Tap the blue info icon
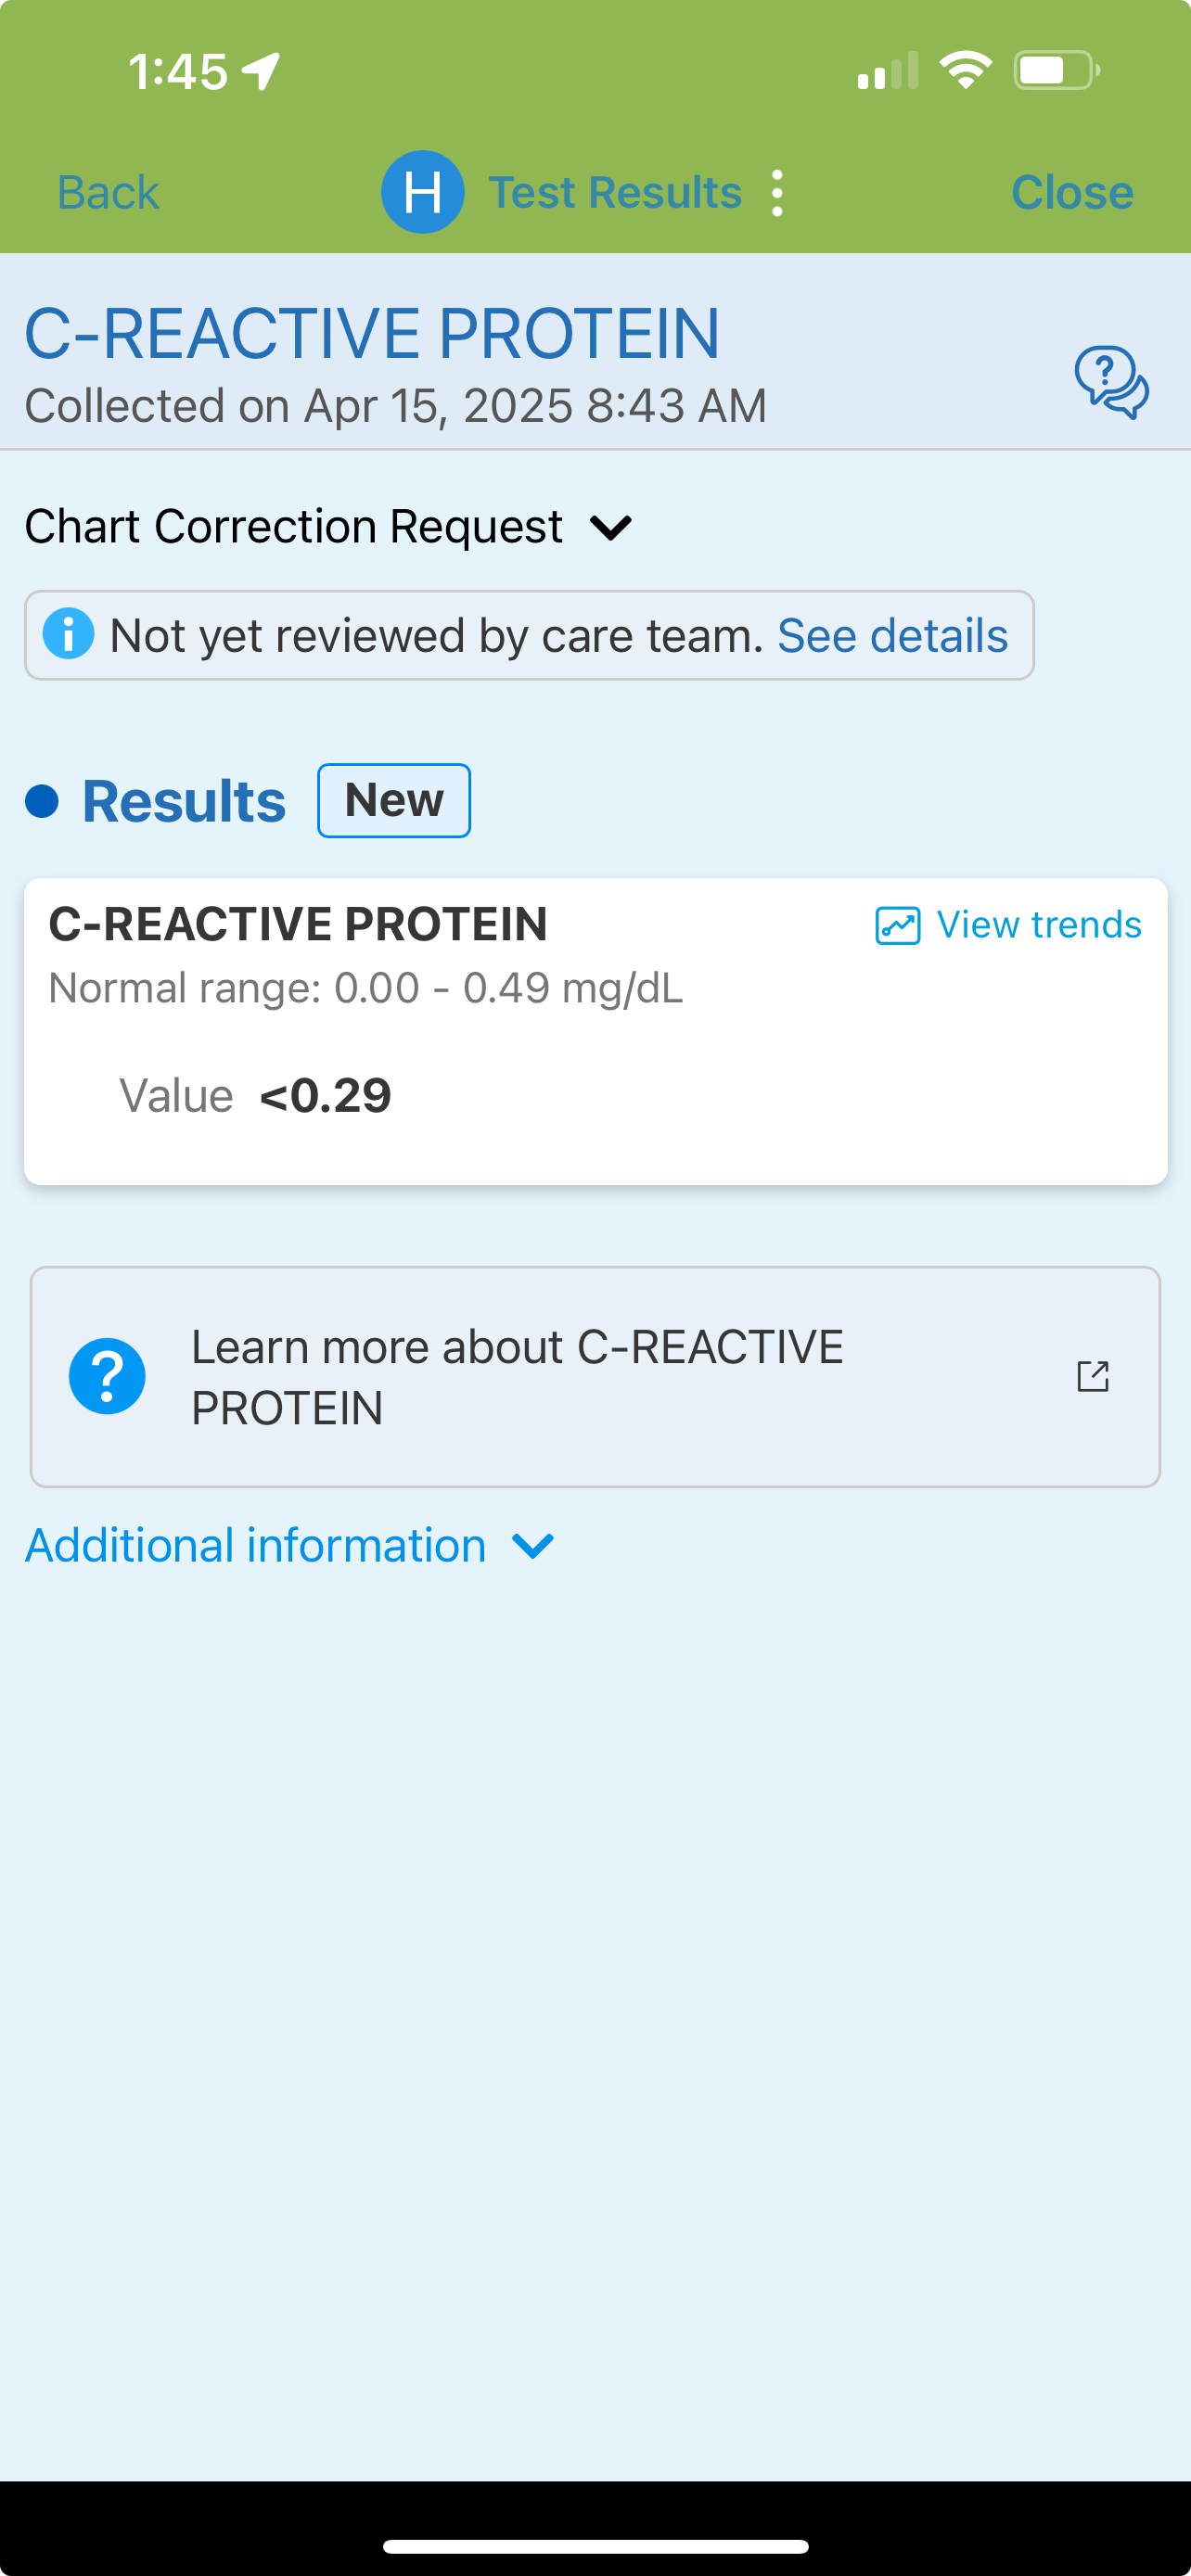 pos(69,634)
